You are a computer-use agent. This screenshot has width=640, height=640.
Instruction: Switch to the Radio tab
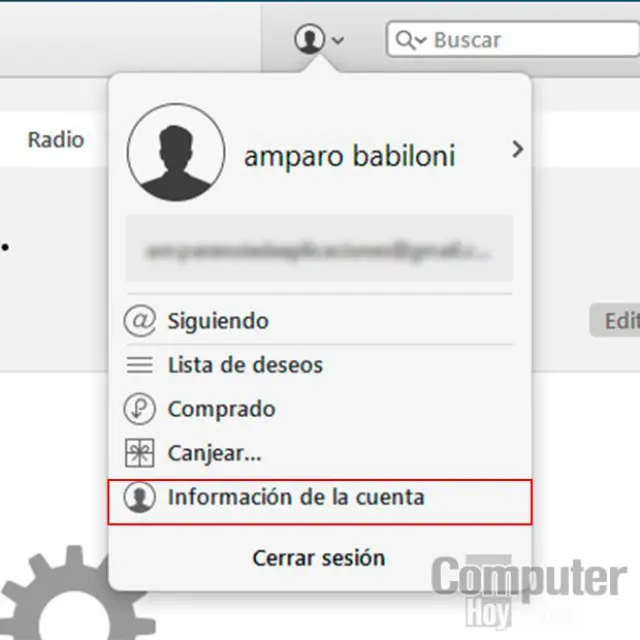tap(56, 140)
